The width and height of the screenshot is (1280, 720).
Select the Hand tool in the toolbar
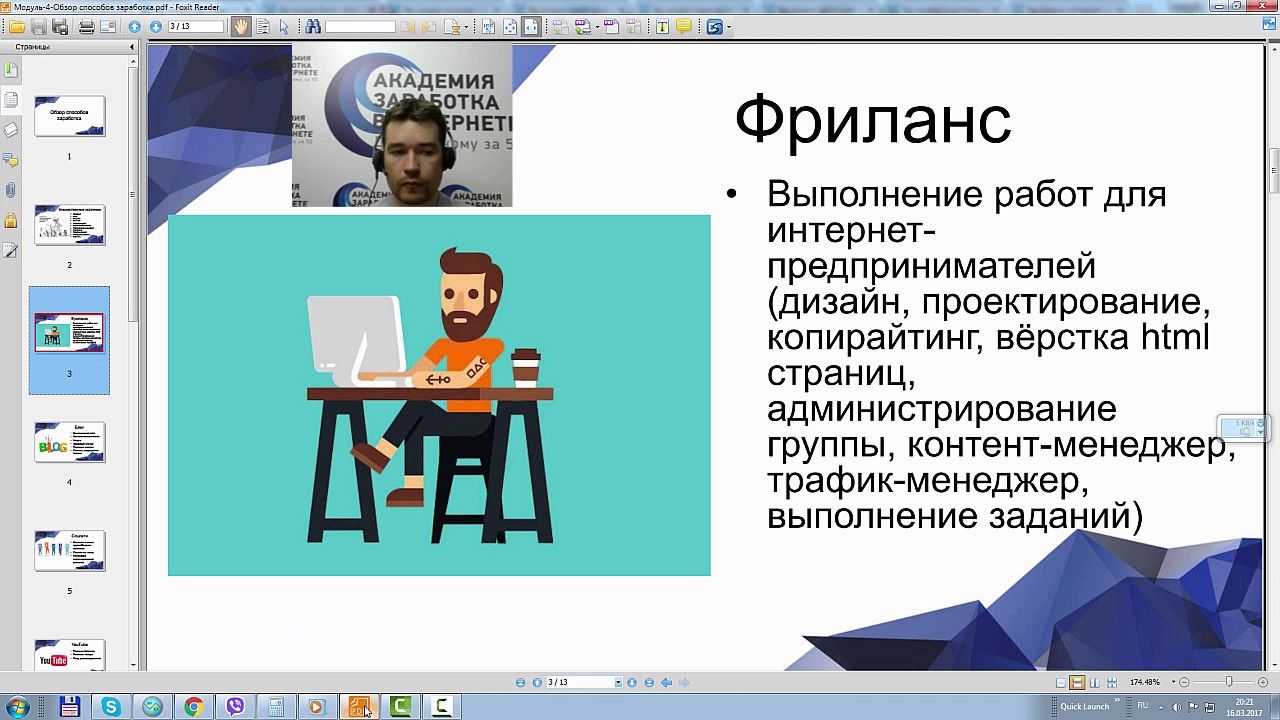[242, 27]
